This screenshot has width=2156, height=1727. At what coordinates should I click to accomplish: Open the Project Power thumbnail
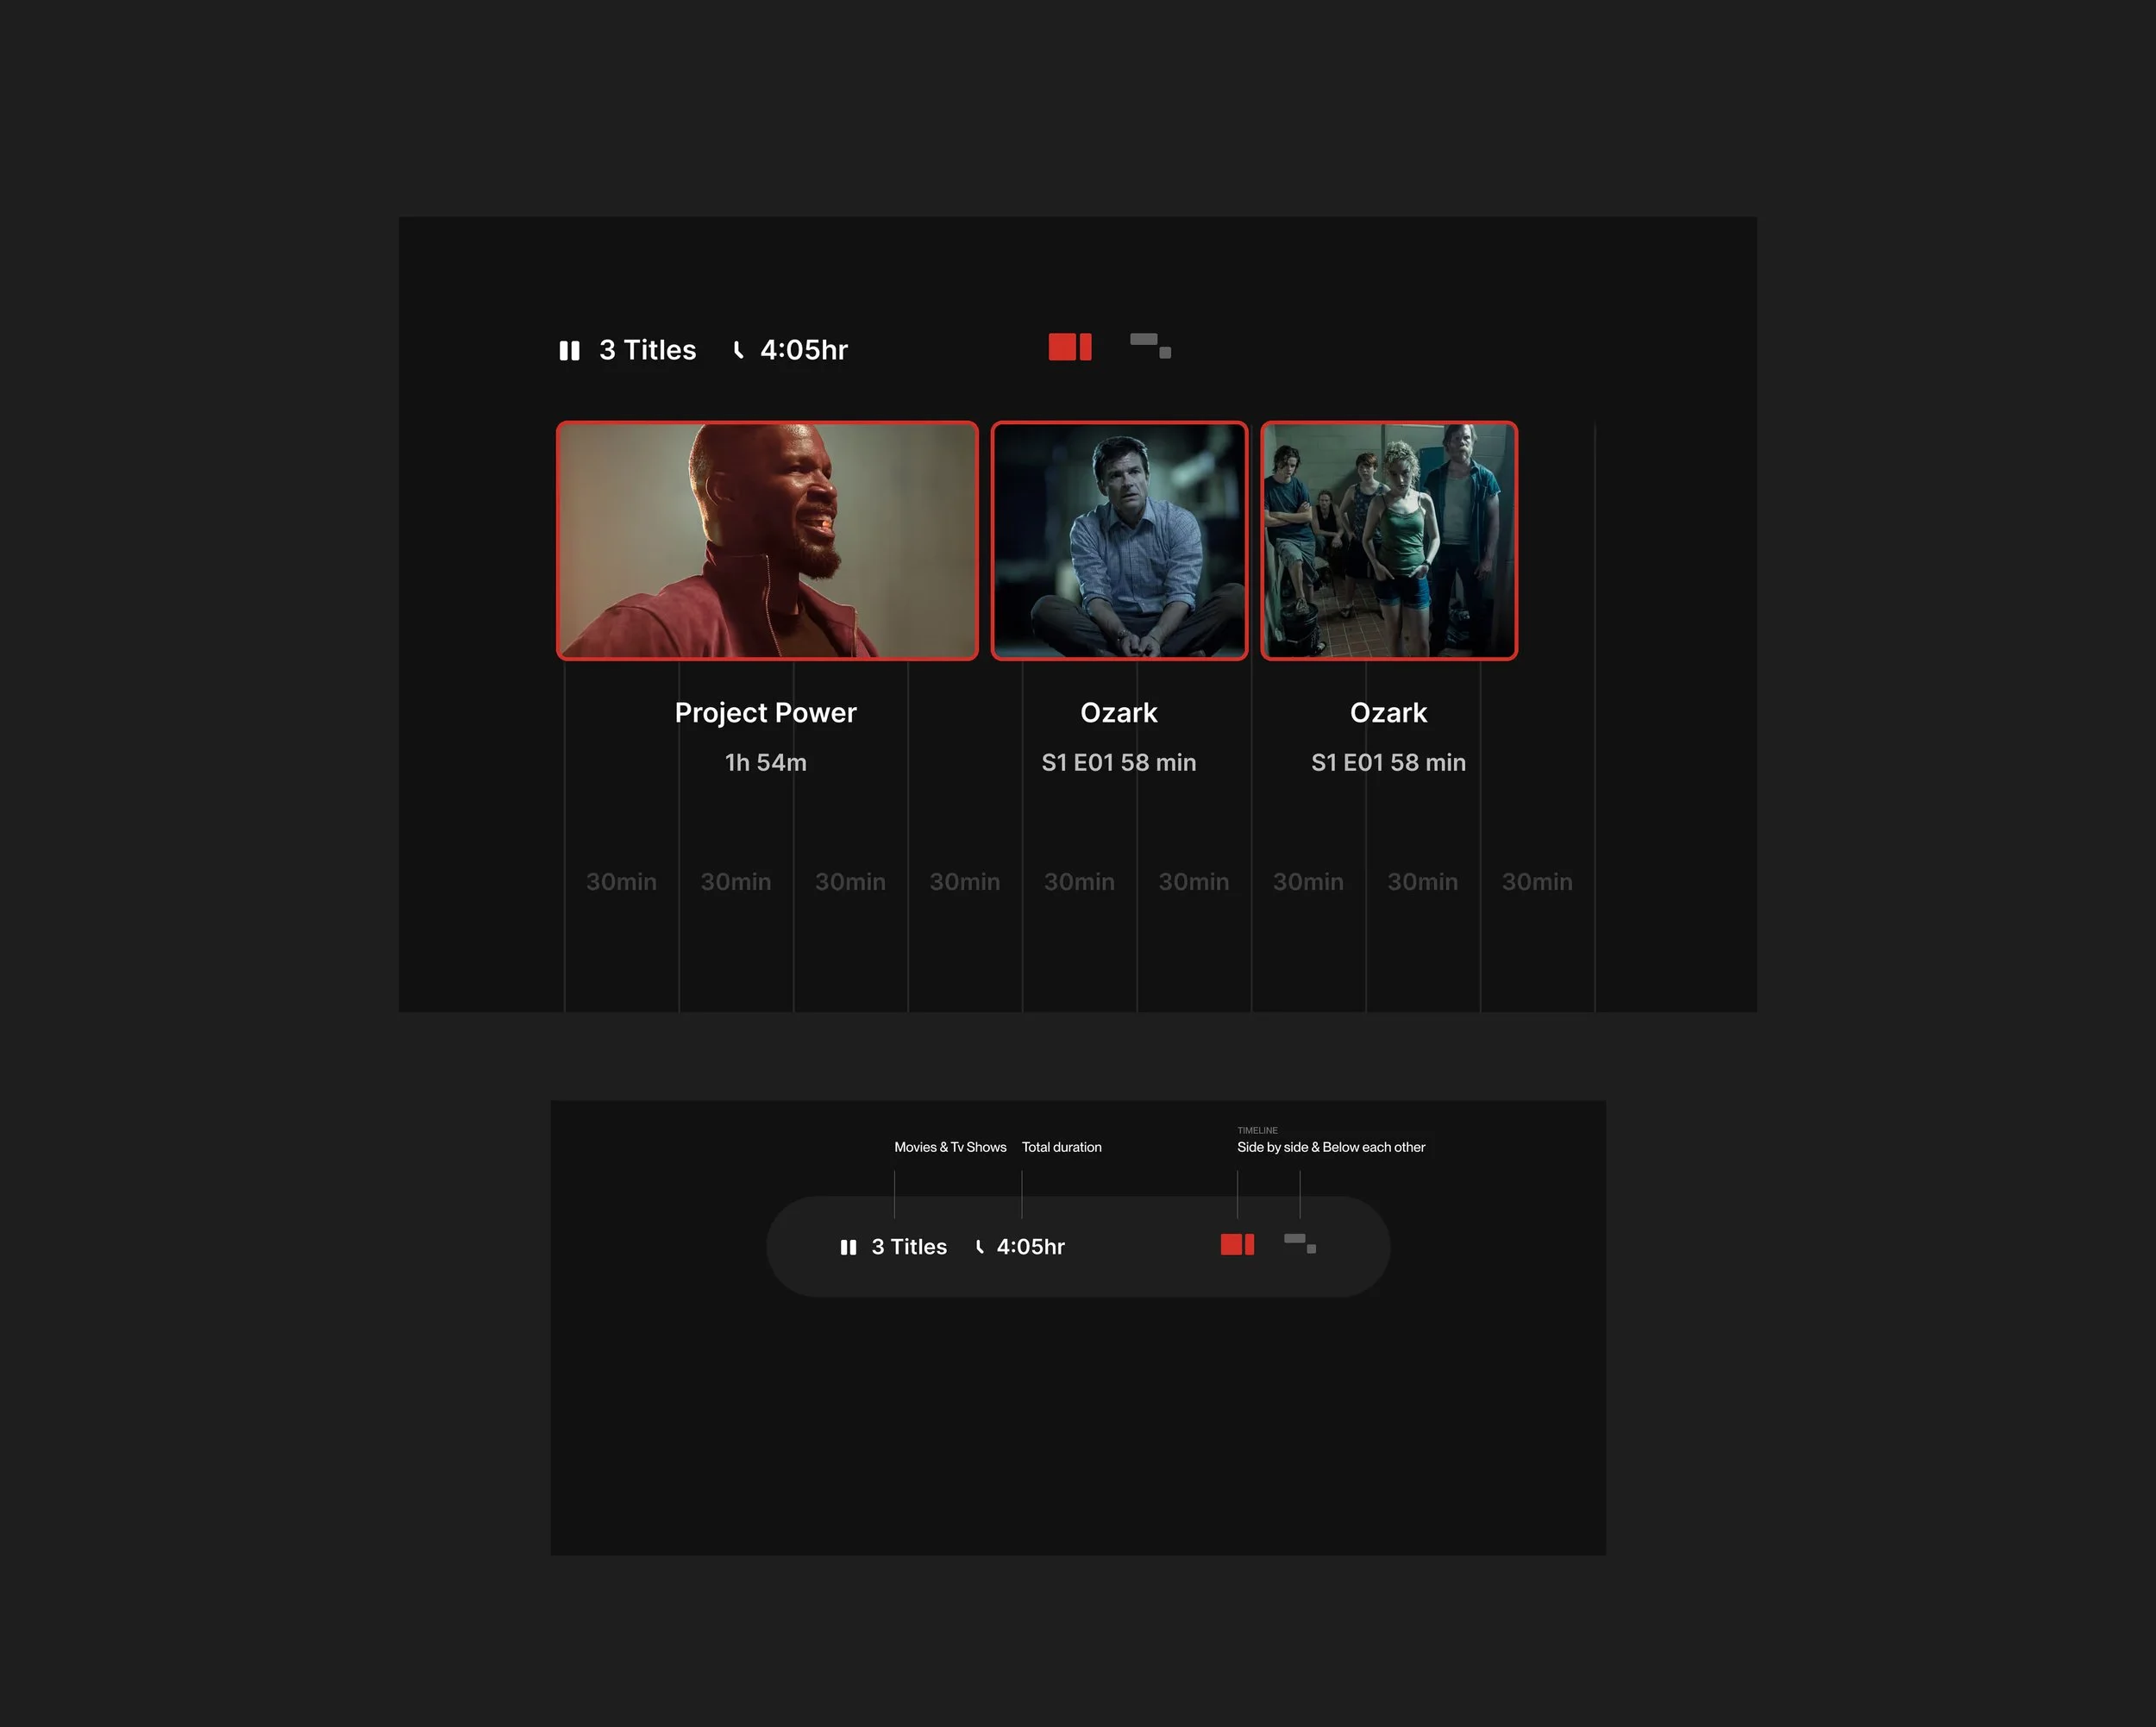click(767, 540)
